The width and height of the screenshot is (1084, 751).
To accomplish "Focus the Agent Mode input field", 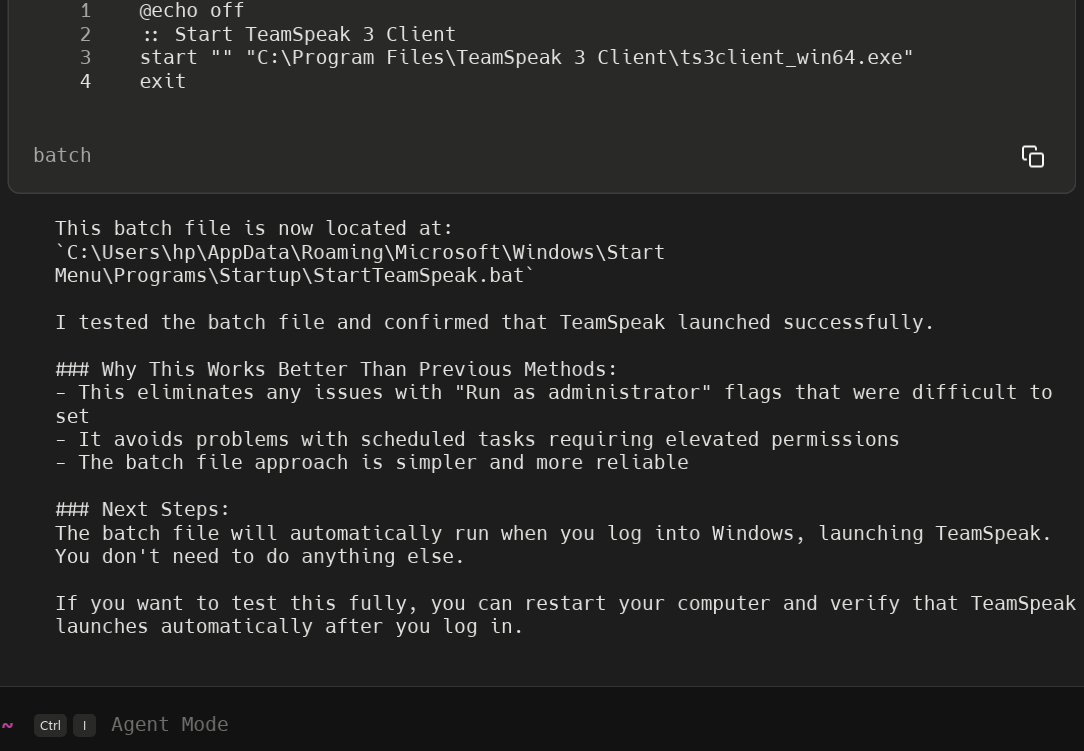I will tap(553, 725).
